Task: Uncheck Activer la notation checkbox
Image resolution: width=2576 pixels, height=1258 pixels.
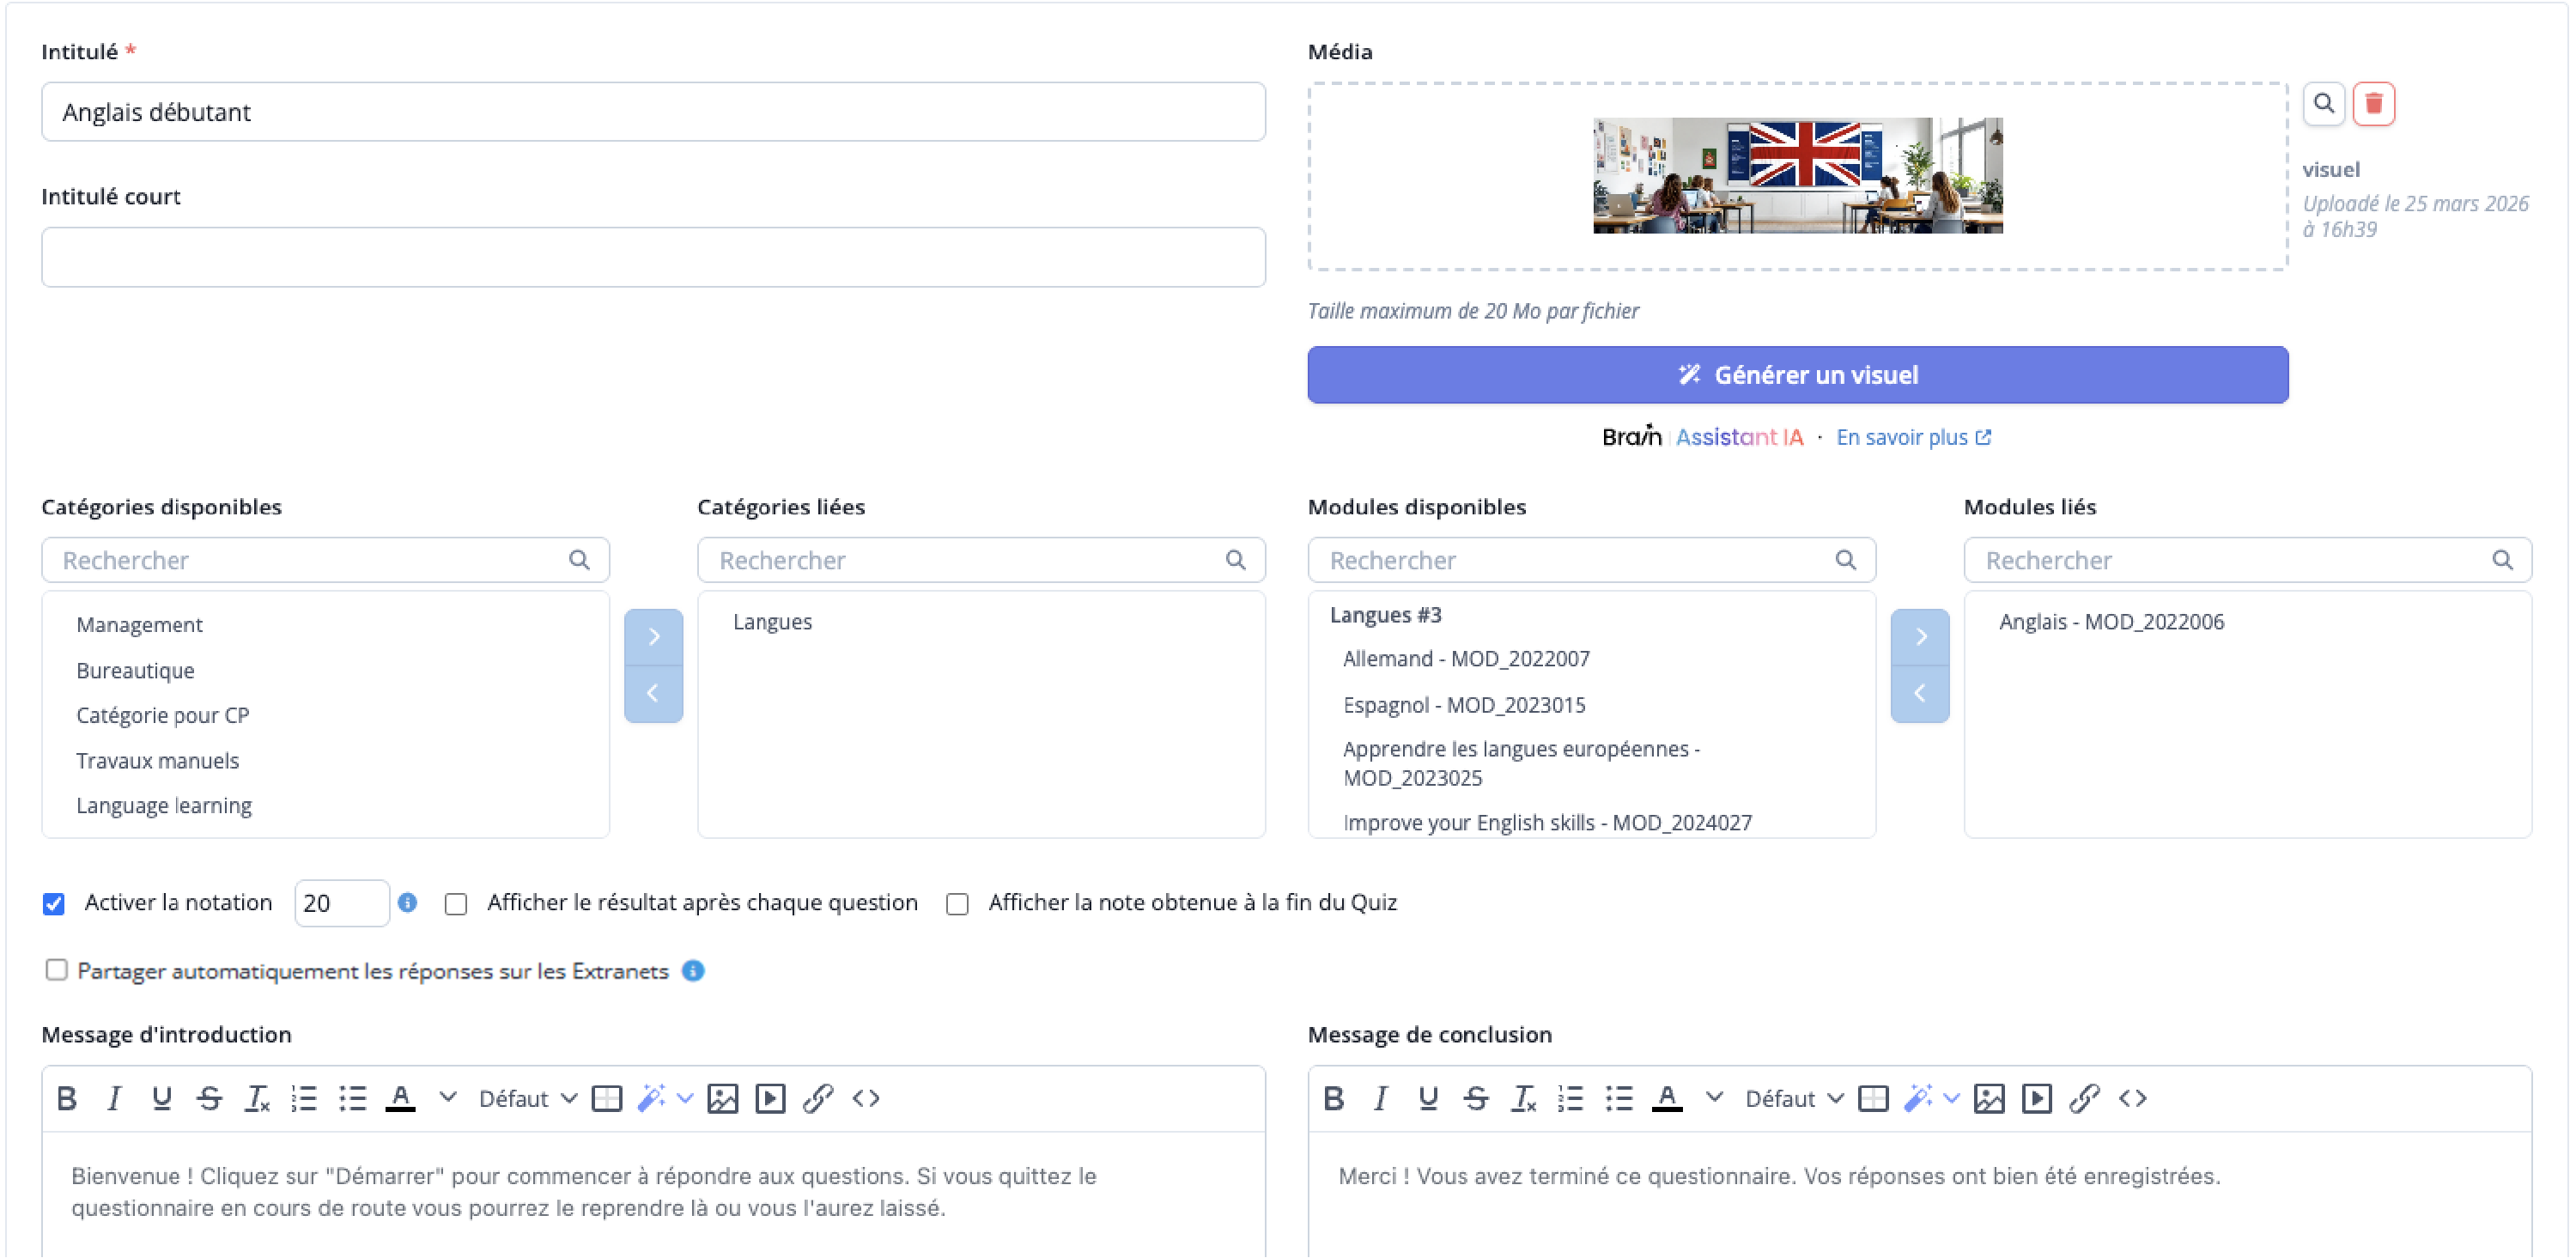Action: coord(54,904)
